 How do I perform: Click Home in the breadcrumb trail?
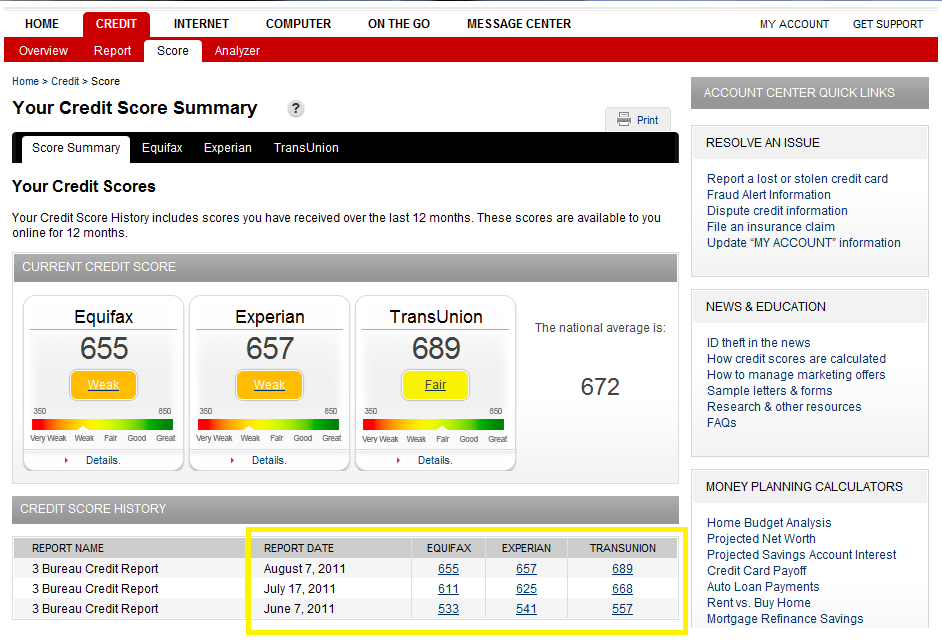(x=25, y=81)
